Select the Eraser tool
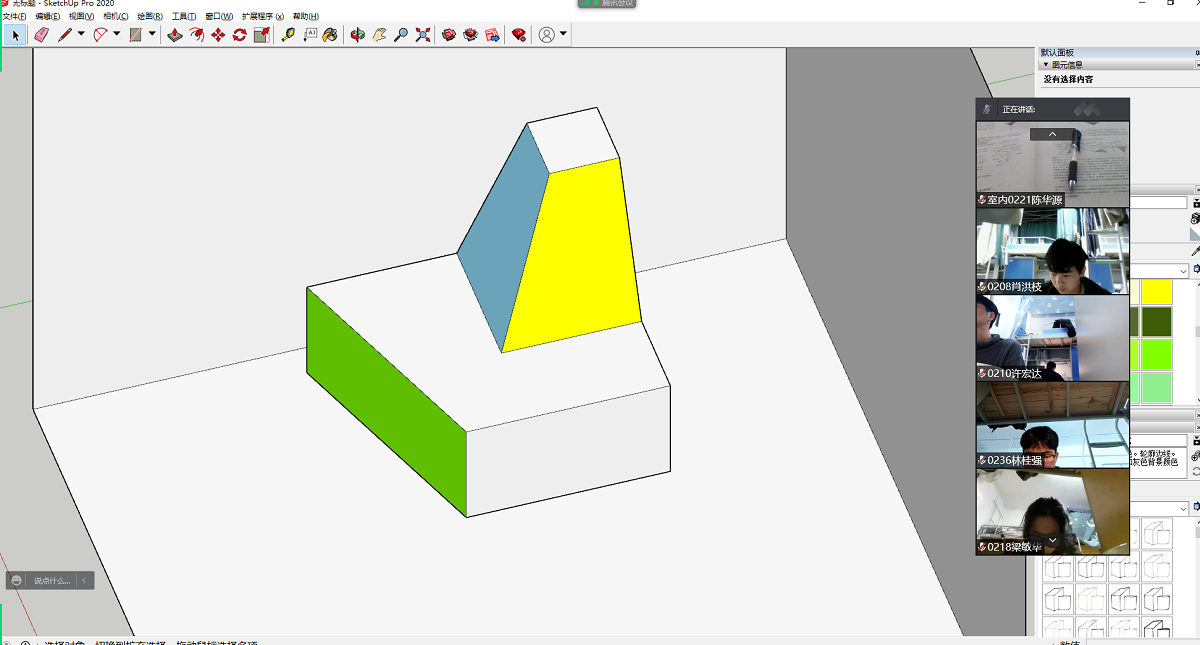The image size is (1200, 645). pyautogui.click(x=41, y=35)
